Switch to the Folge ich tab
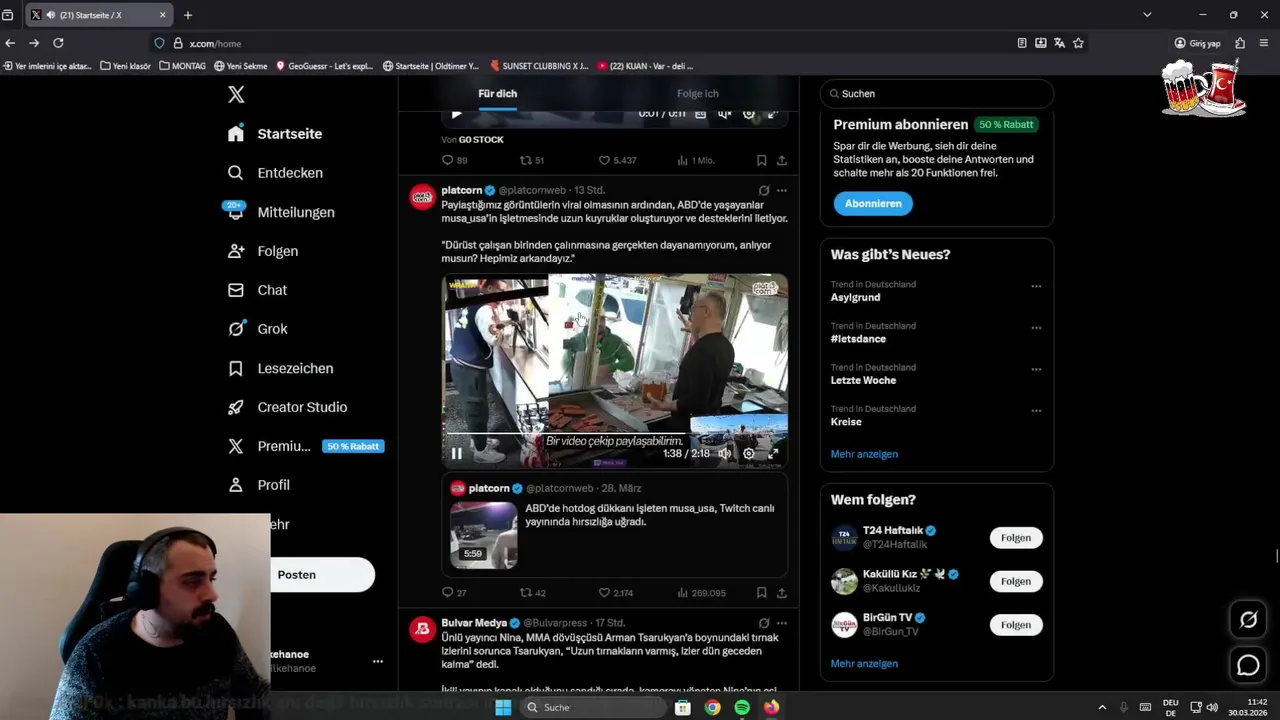This screenshot has width=1280, height=720. tap(697, 94)
